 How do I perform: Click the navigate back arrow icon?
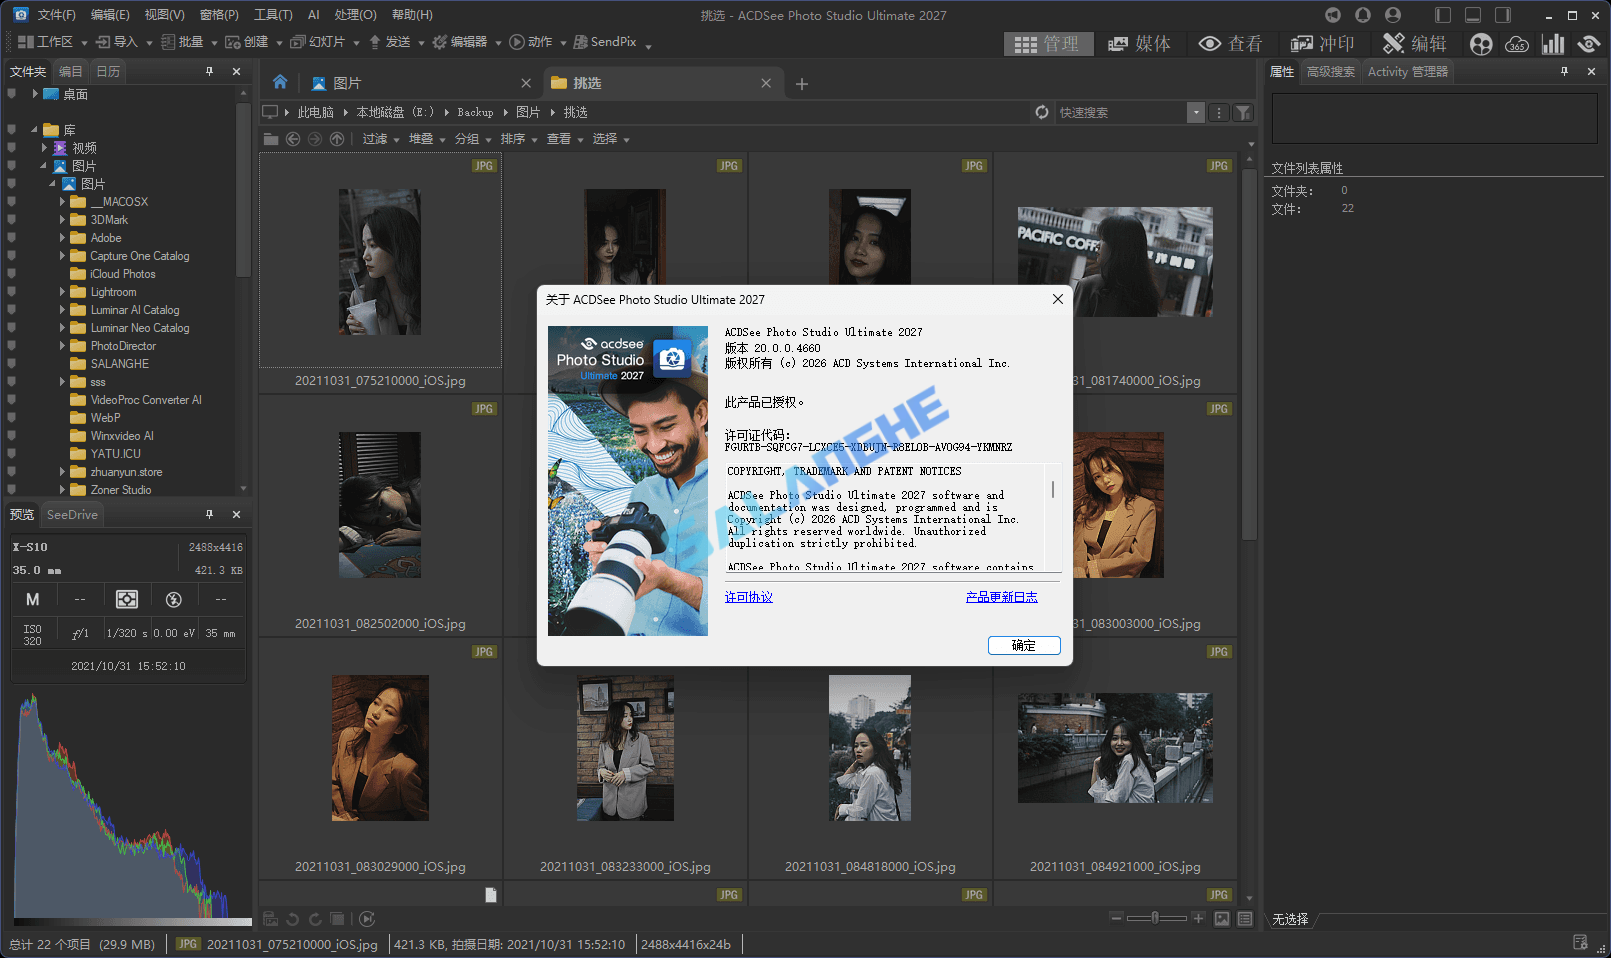(x=293, y=139)
